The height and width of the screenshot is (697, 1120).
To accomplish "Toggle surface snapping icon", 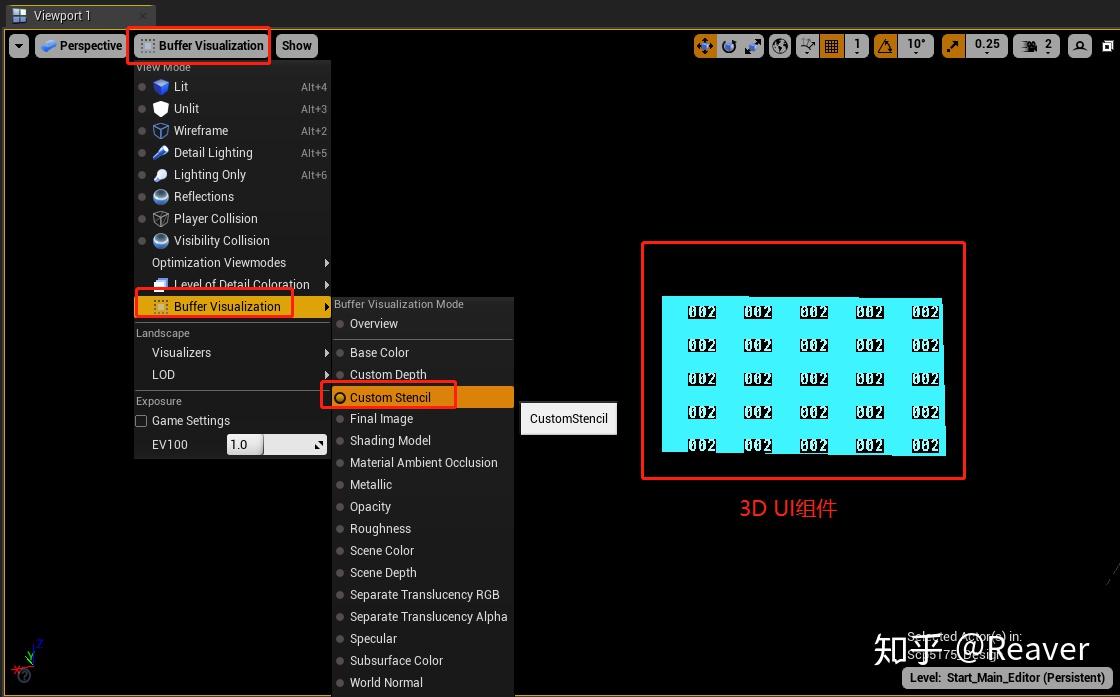I will [x=807, y=45].
